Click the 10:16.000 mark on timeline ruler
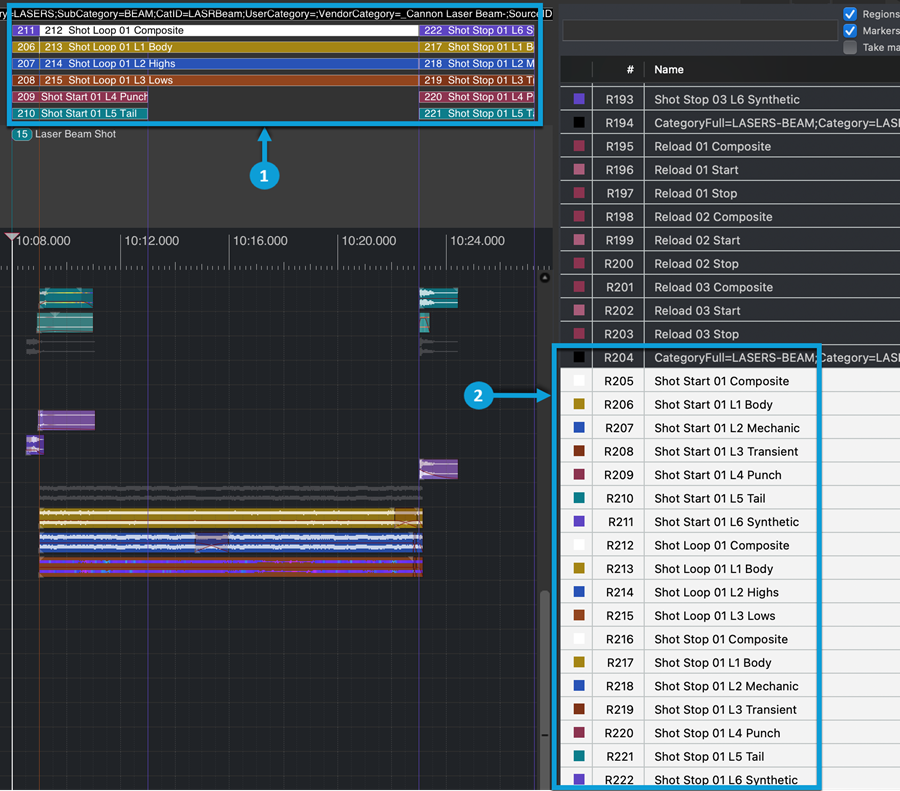Image resolution: width=900 pixels, height=791 pixels. (x=260, y=241)
